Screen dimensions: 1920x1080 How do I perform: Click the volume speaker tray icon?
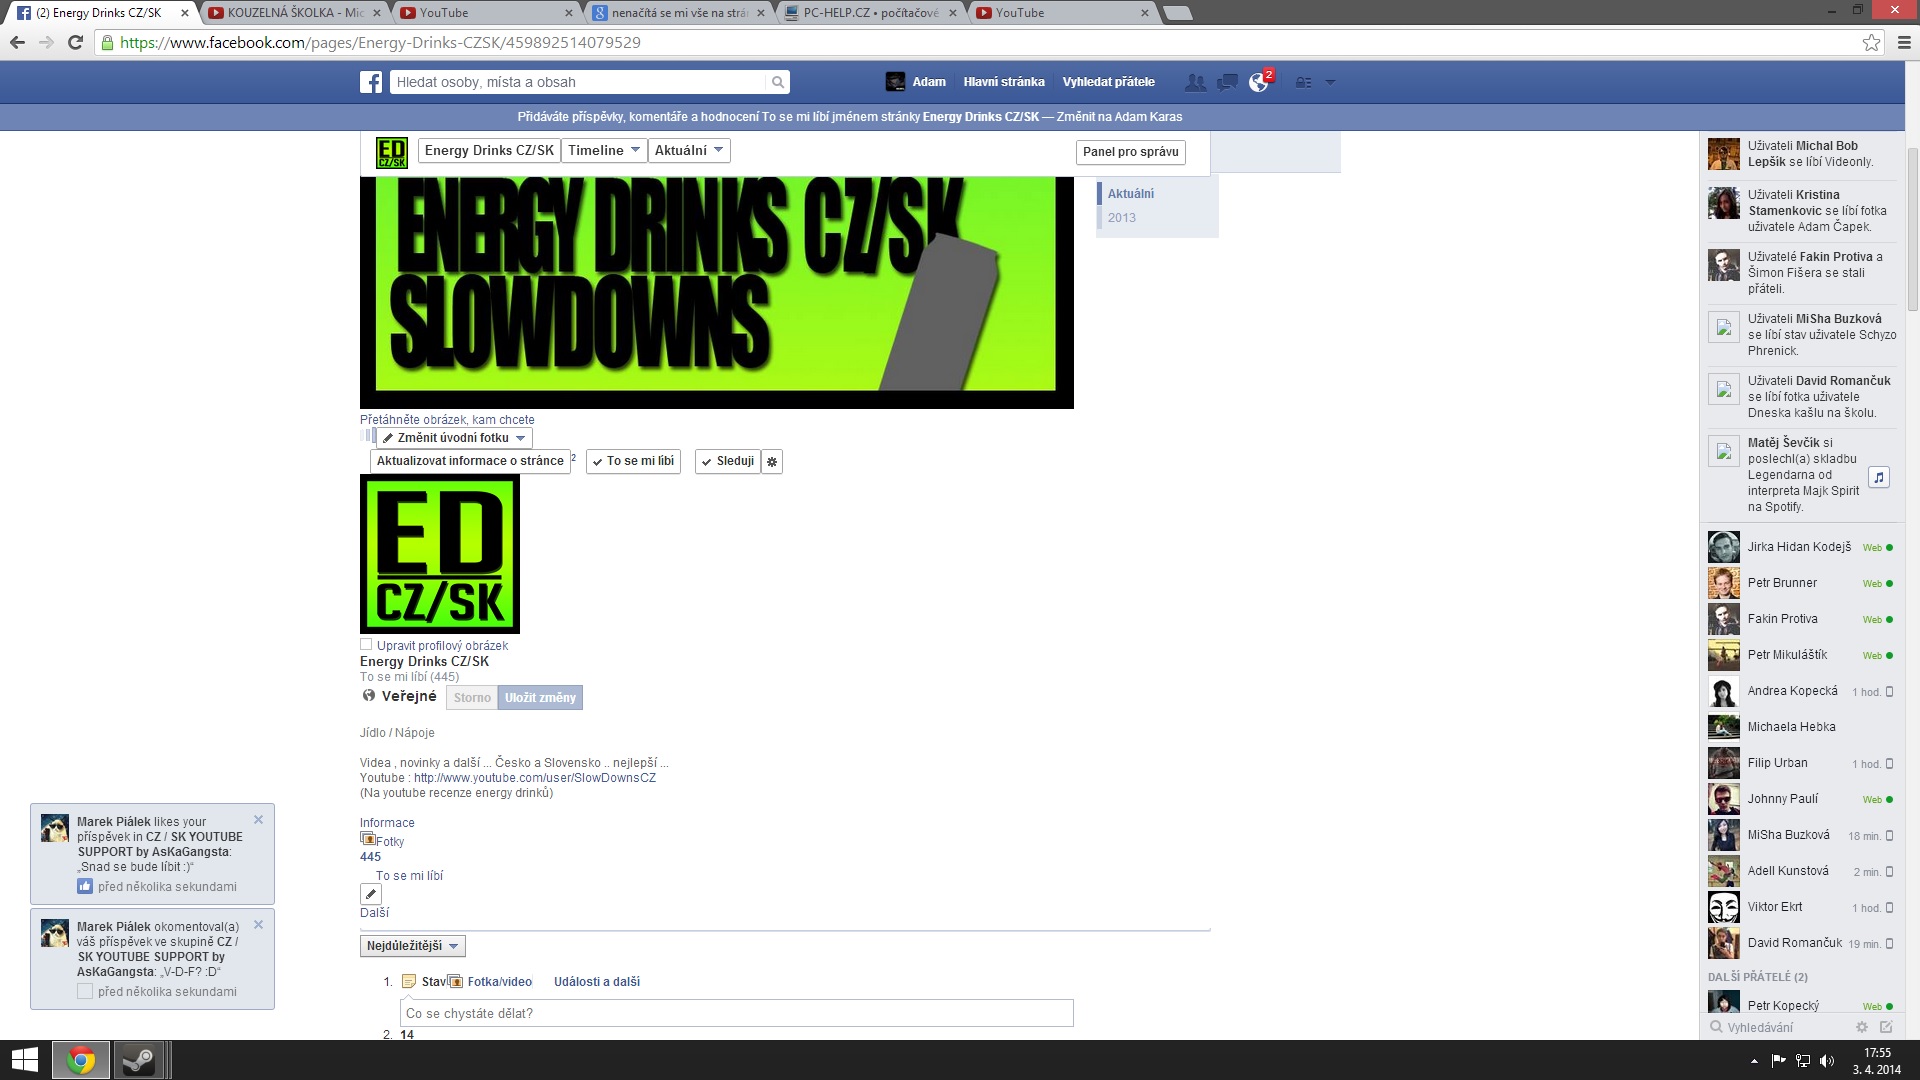1827,1061
